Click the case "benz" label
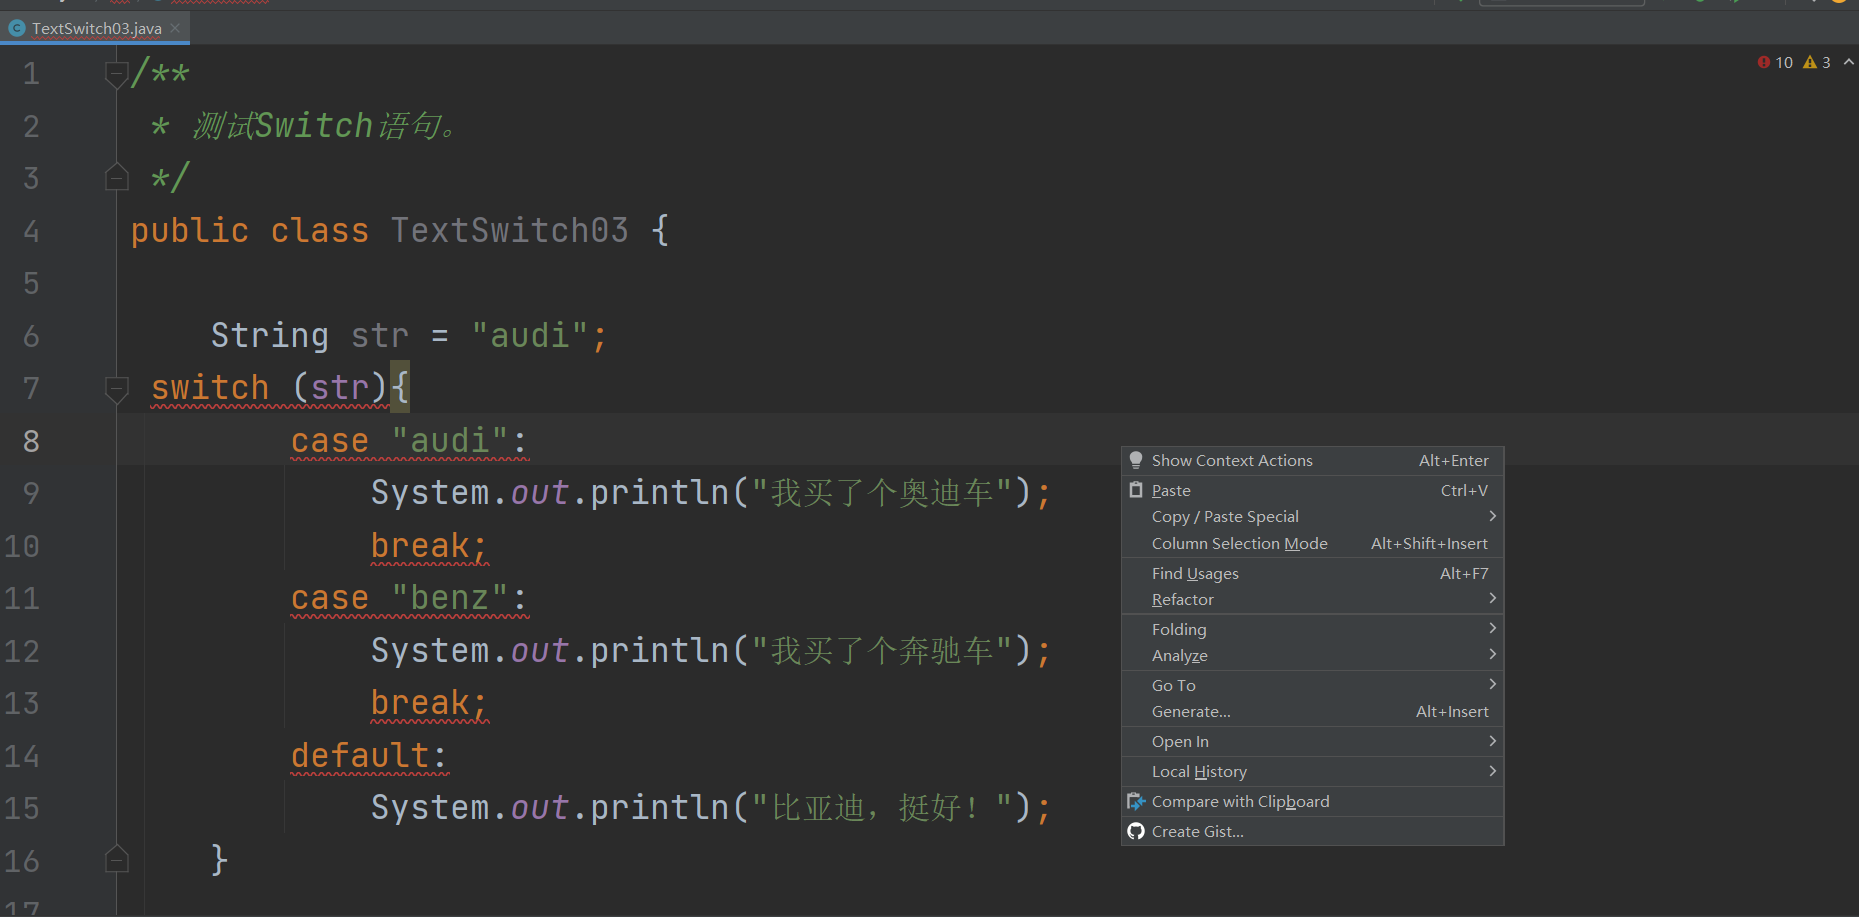Screen dimensions: 1859x917 [x=409, y=598]
